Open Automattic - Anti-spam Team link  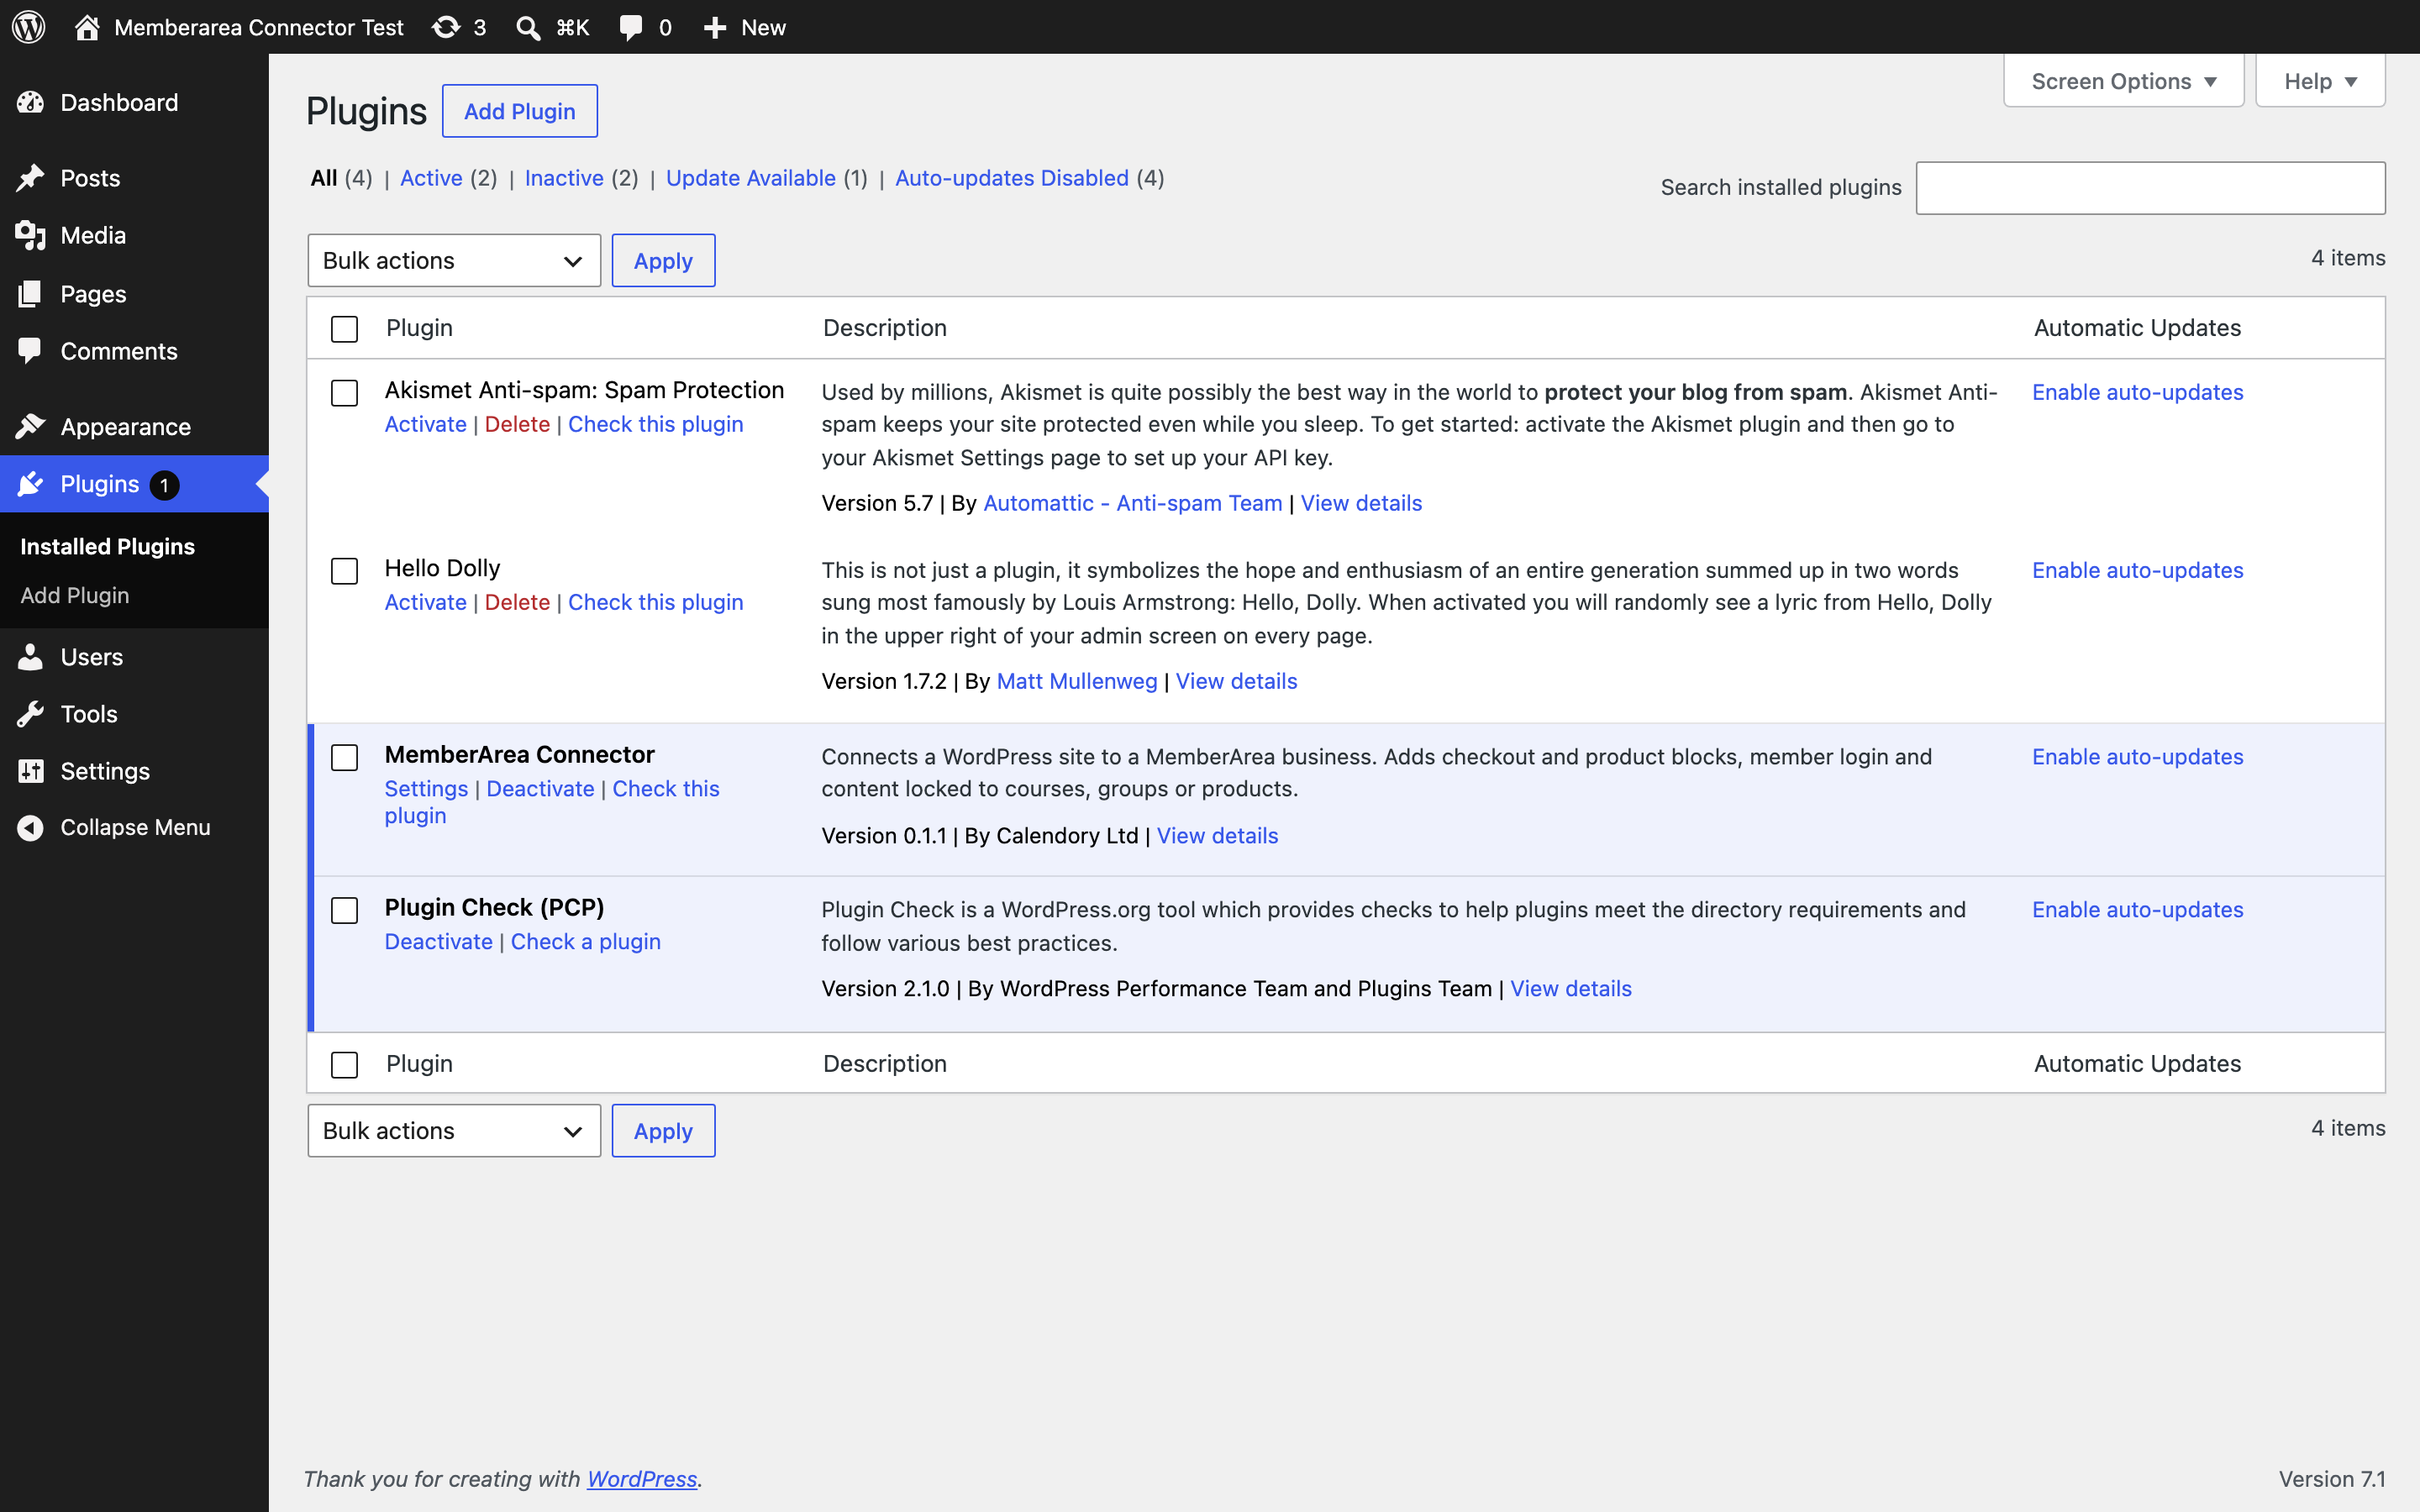tap(1133, 503)
